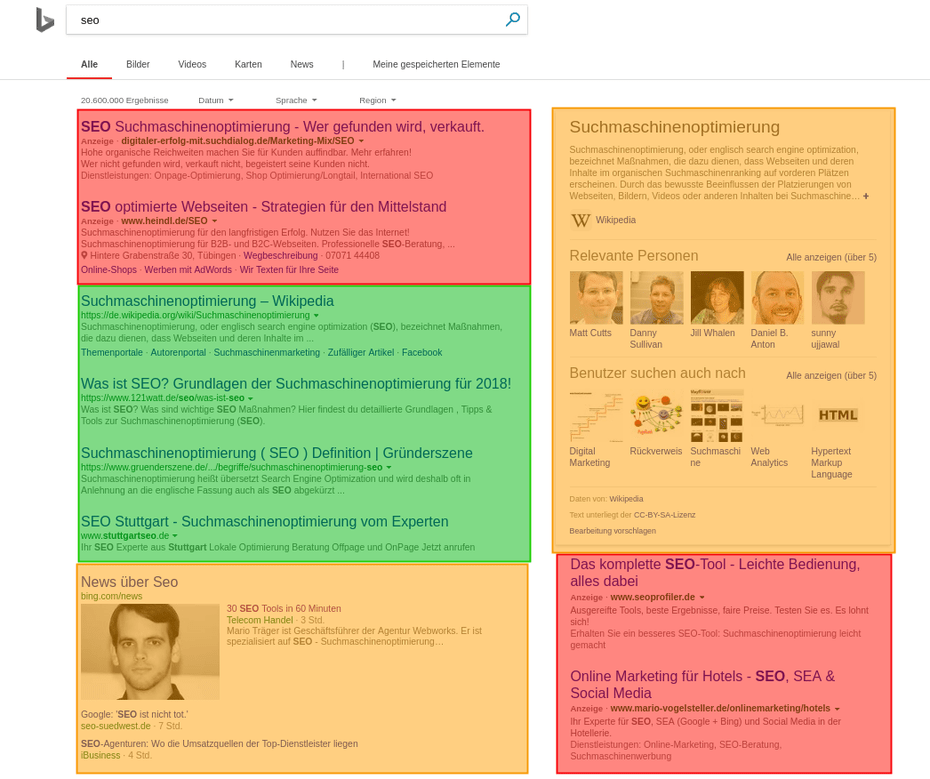
Task: Click the Bing logo icon
Action: tap(44, 20)
